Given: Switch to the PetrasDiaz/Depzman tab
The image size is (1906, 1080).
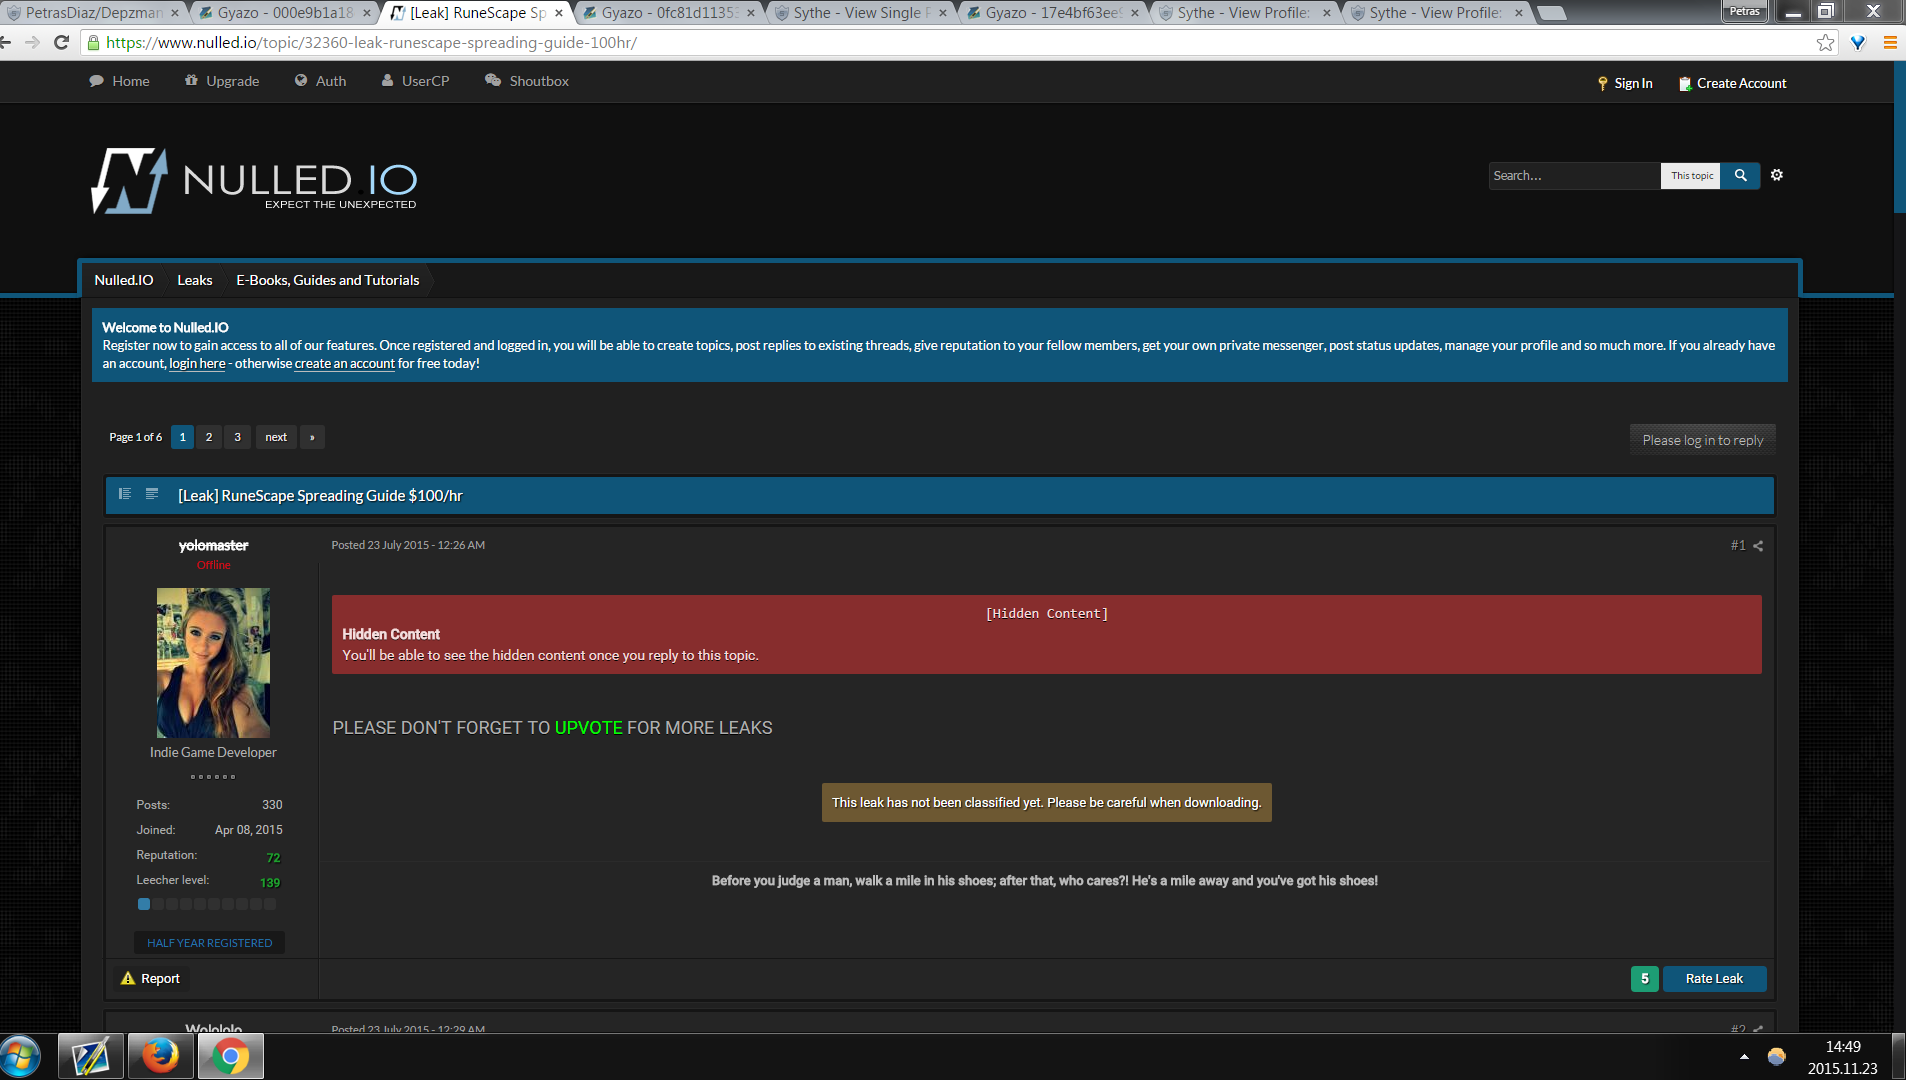Looking at the screenshot, I should coord(92,13).
